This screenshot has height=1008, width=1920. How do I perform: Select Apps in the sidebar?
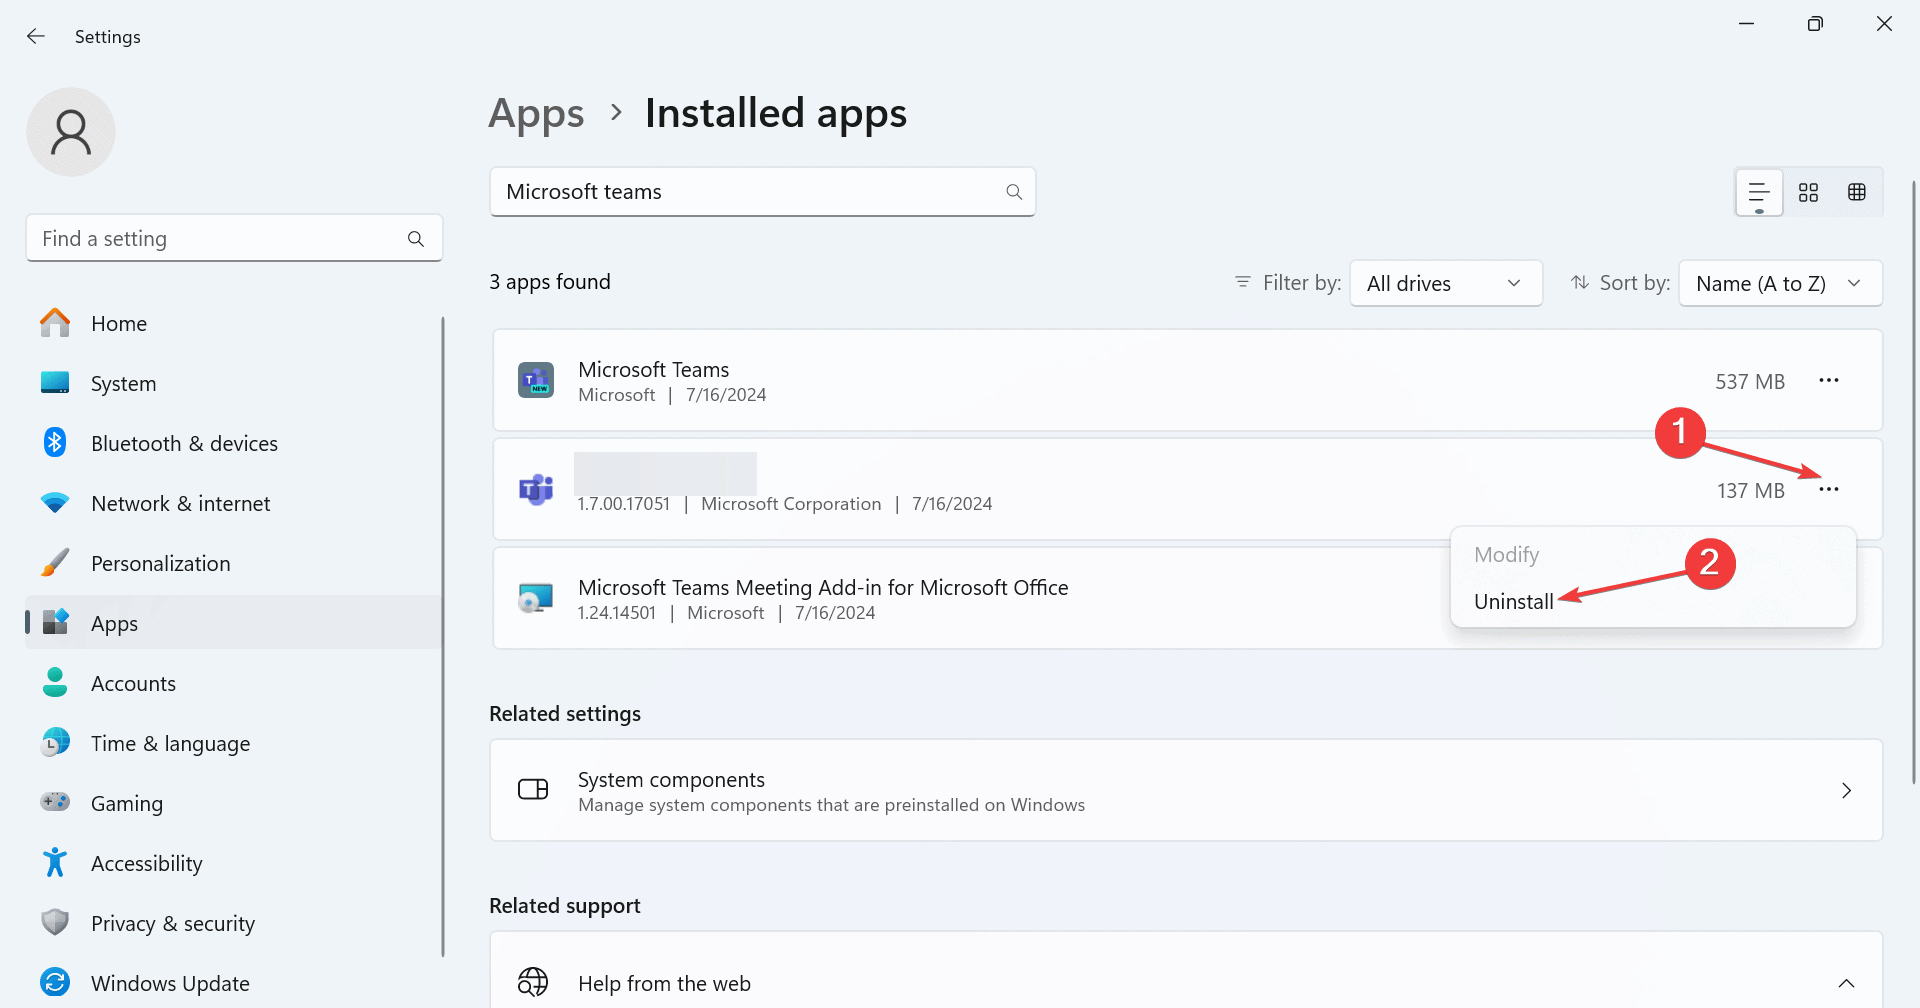[235, 623]
